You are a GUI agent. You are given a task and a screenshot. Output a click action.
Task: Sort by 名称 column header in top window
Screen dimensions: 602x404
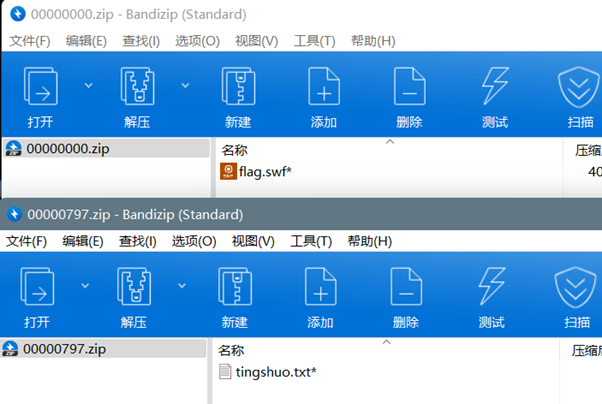(234, 150)
